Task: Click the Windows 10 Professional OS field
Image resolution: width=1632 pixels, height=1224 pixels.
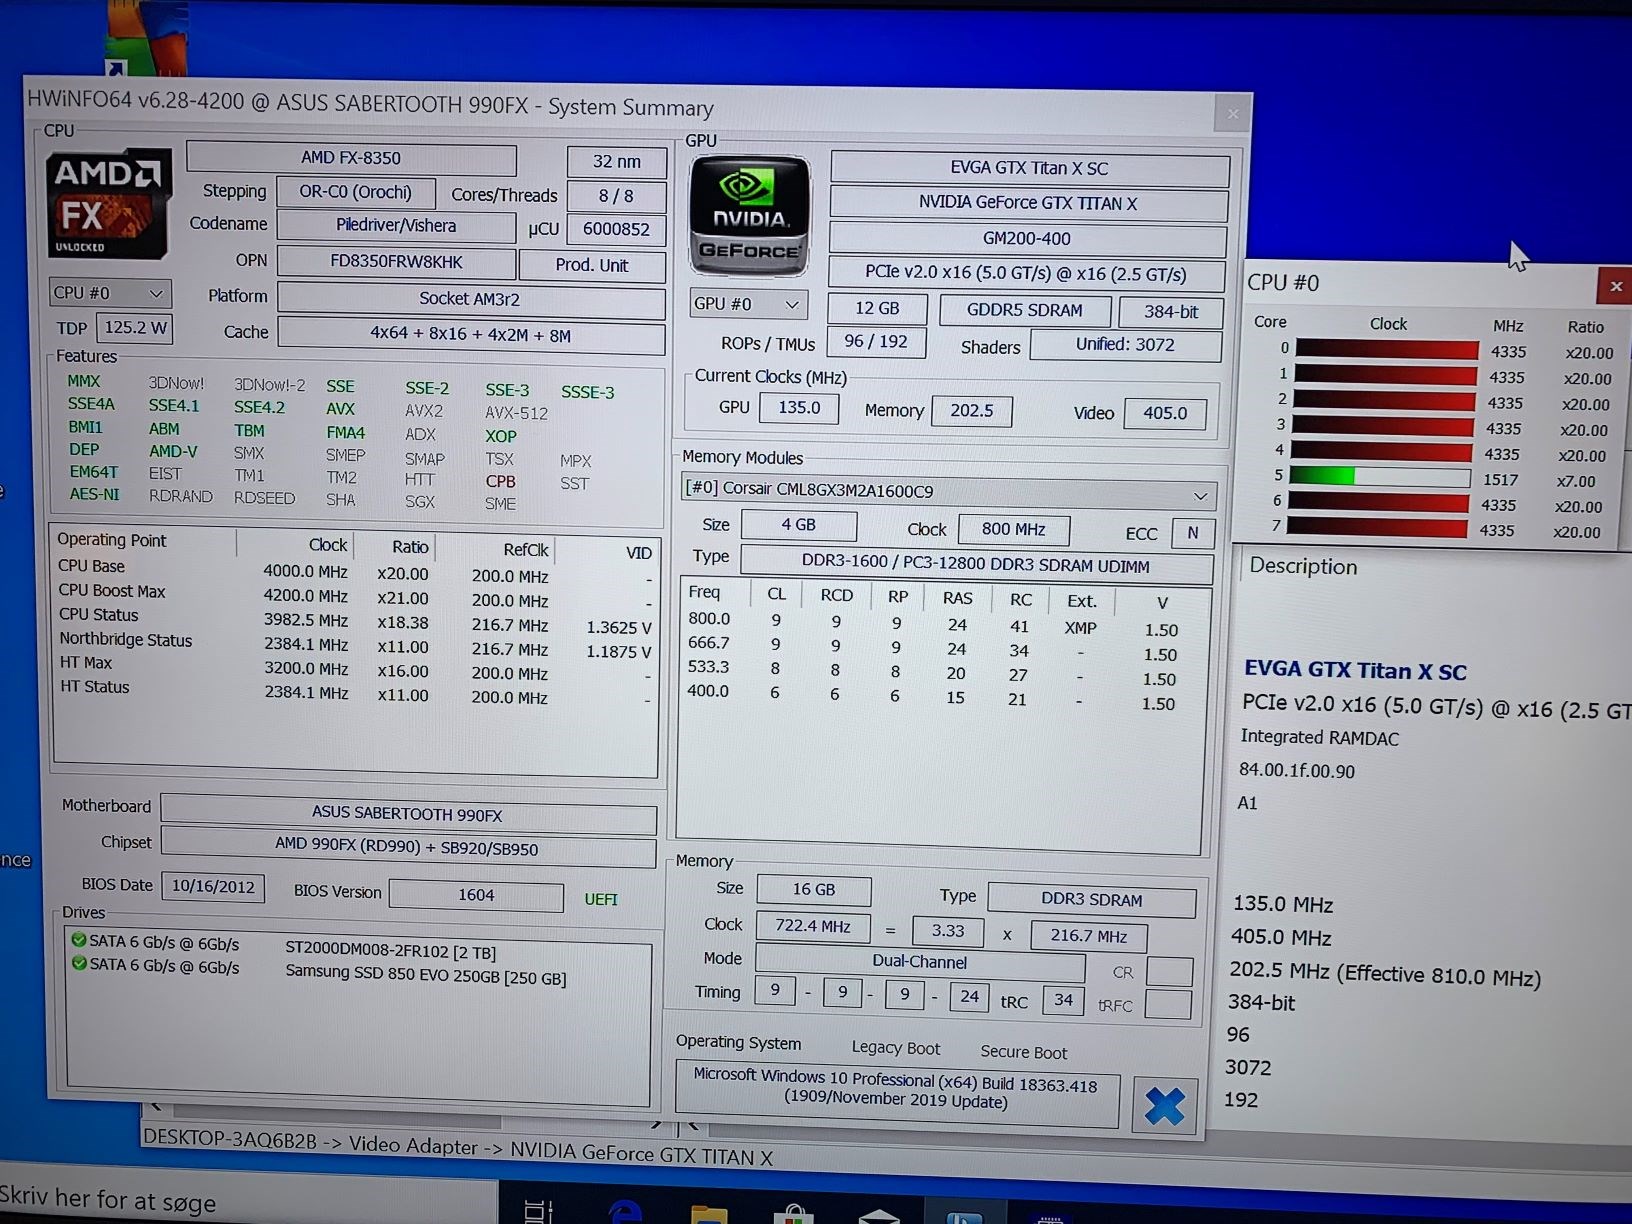Action: (896, 1093)
